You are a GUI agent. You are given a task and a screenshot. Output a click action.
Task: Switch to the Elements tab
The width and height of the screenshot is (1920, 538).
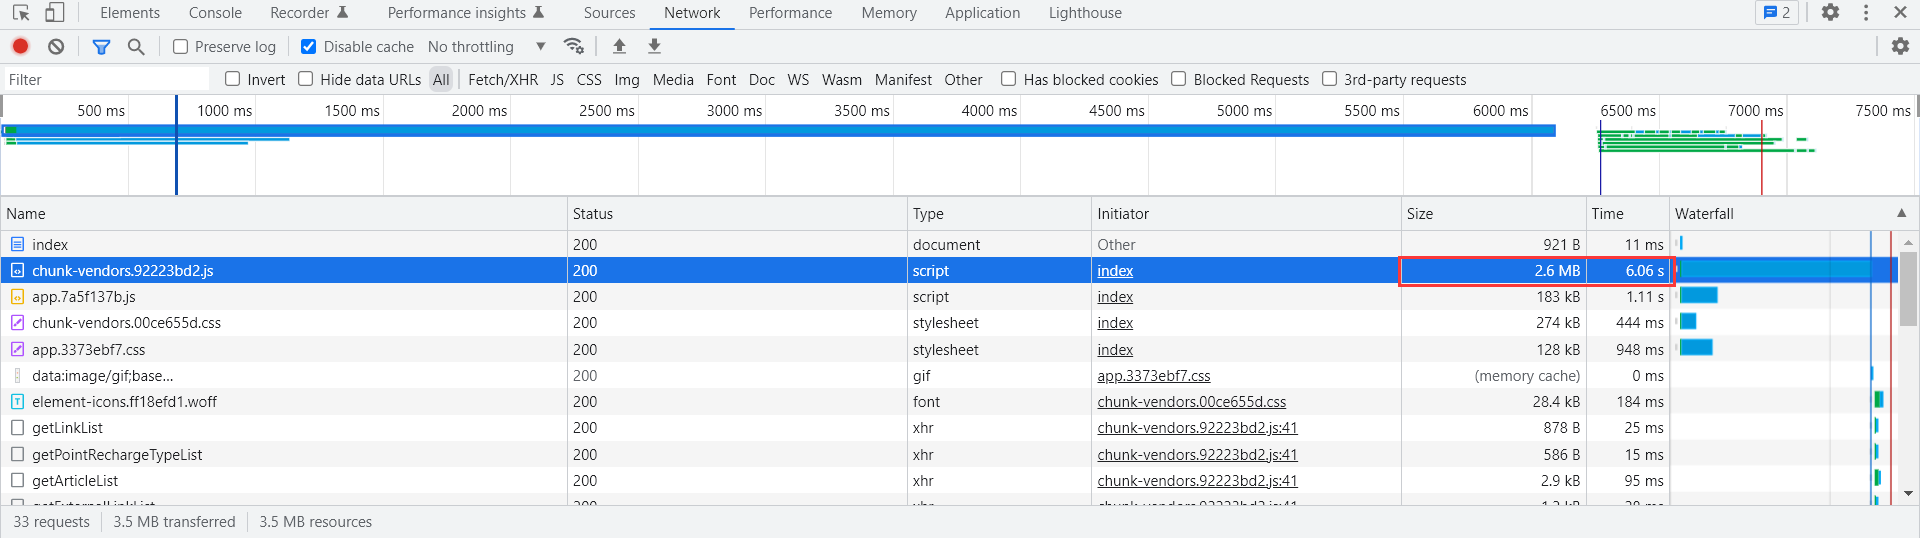pos(130,13)
